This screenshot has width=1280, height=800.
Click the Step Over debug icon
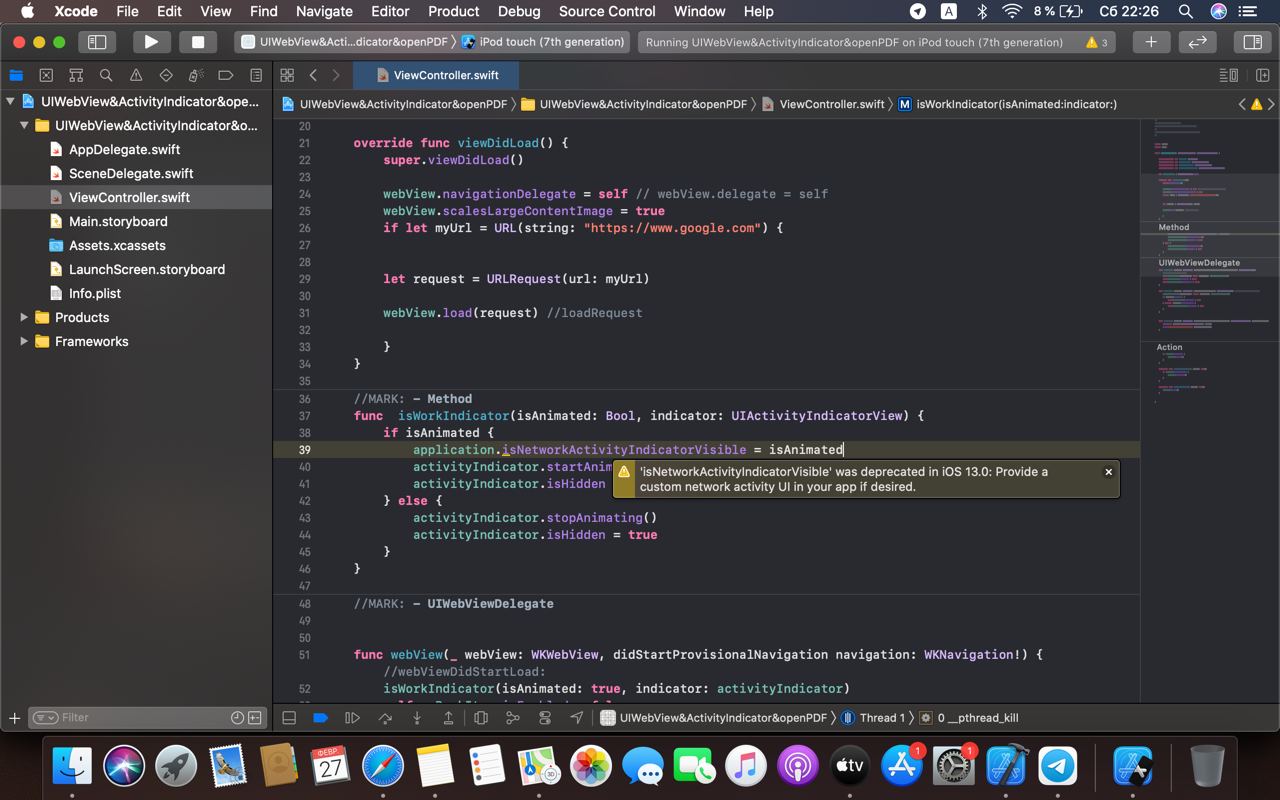385,717
